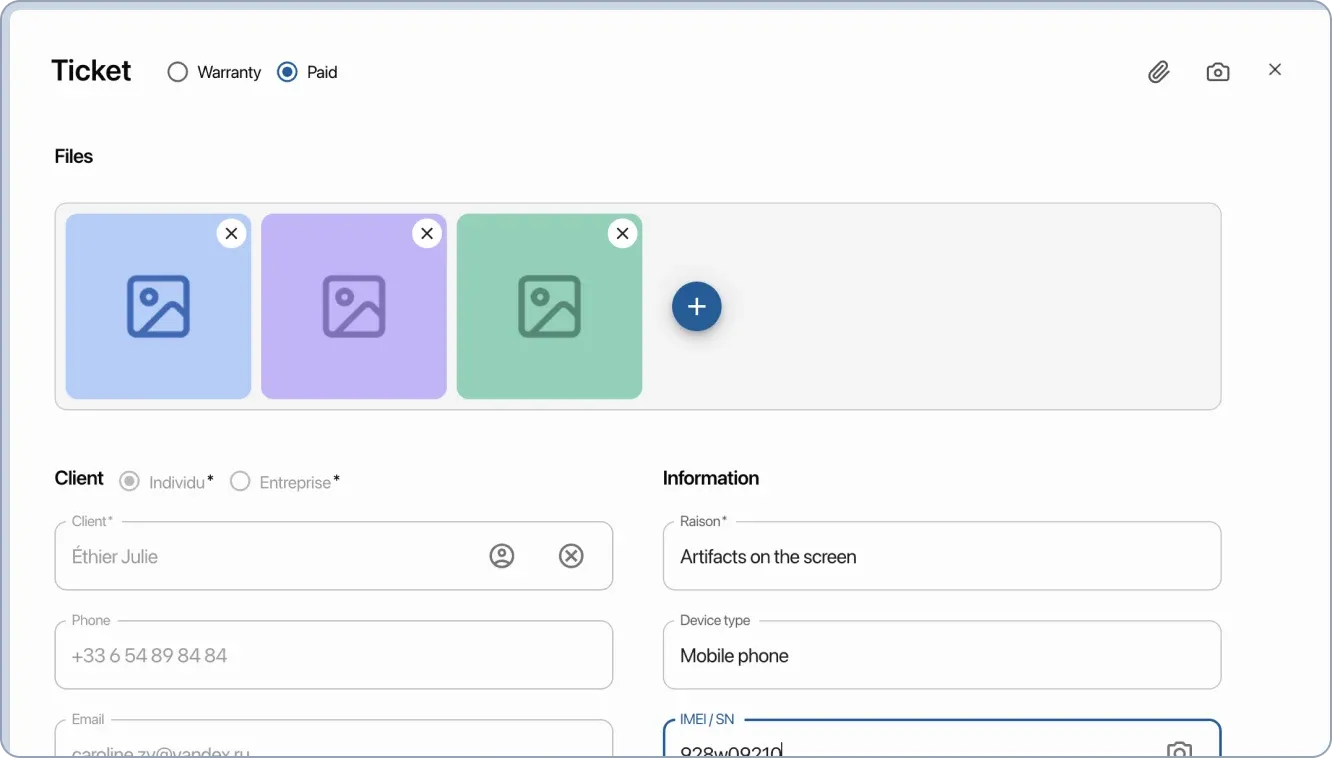Remove the green image thumbnail

click(x=622, y=233)
